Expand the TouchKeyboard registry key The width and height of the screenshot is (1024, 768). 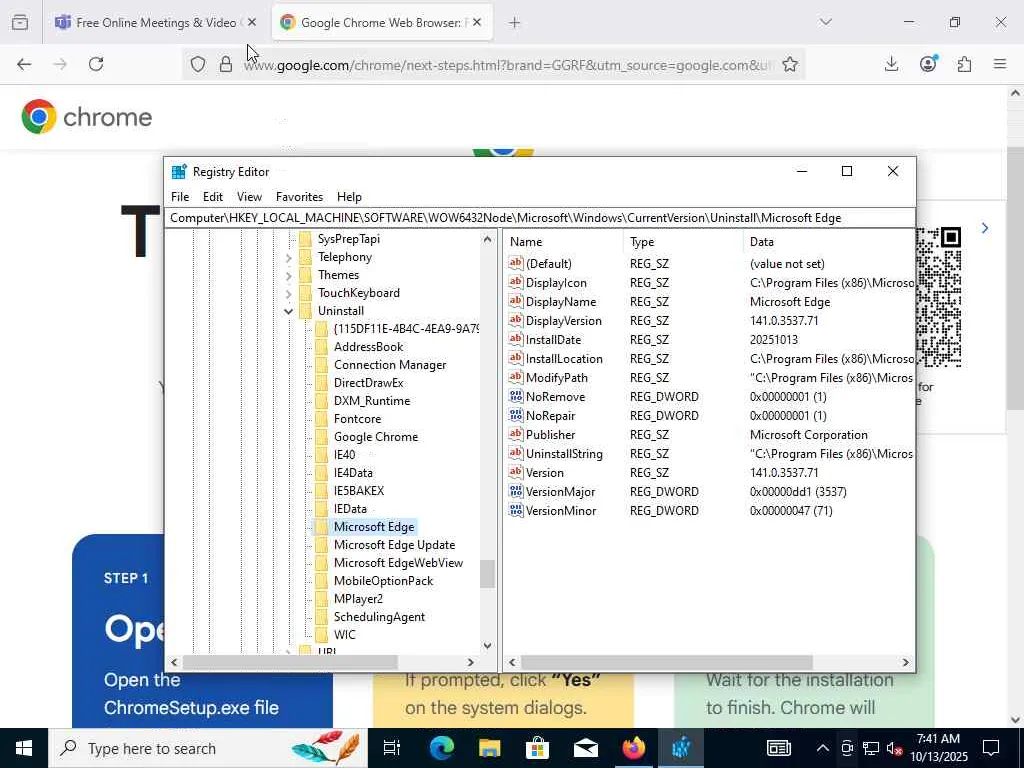288,293
